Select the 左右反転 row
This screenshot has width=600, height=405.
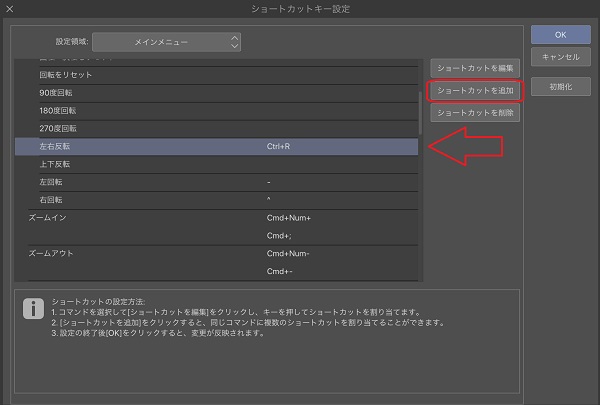click(x=216, y=147)
